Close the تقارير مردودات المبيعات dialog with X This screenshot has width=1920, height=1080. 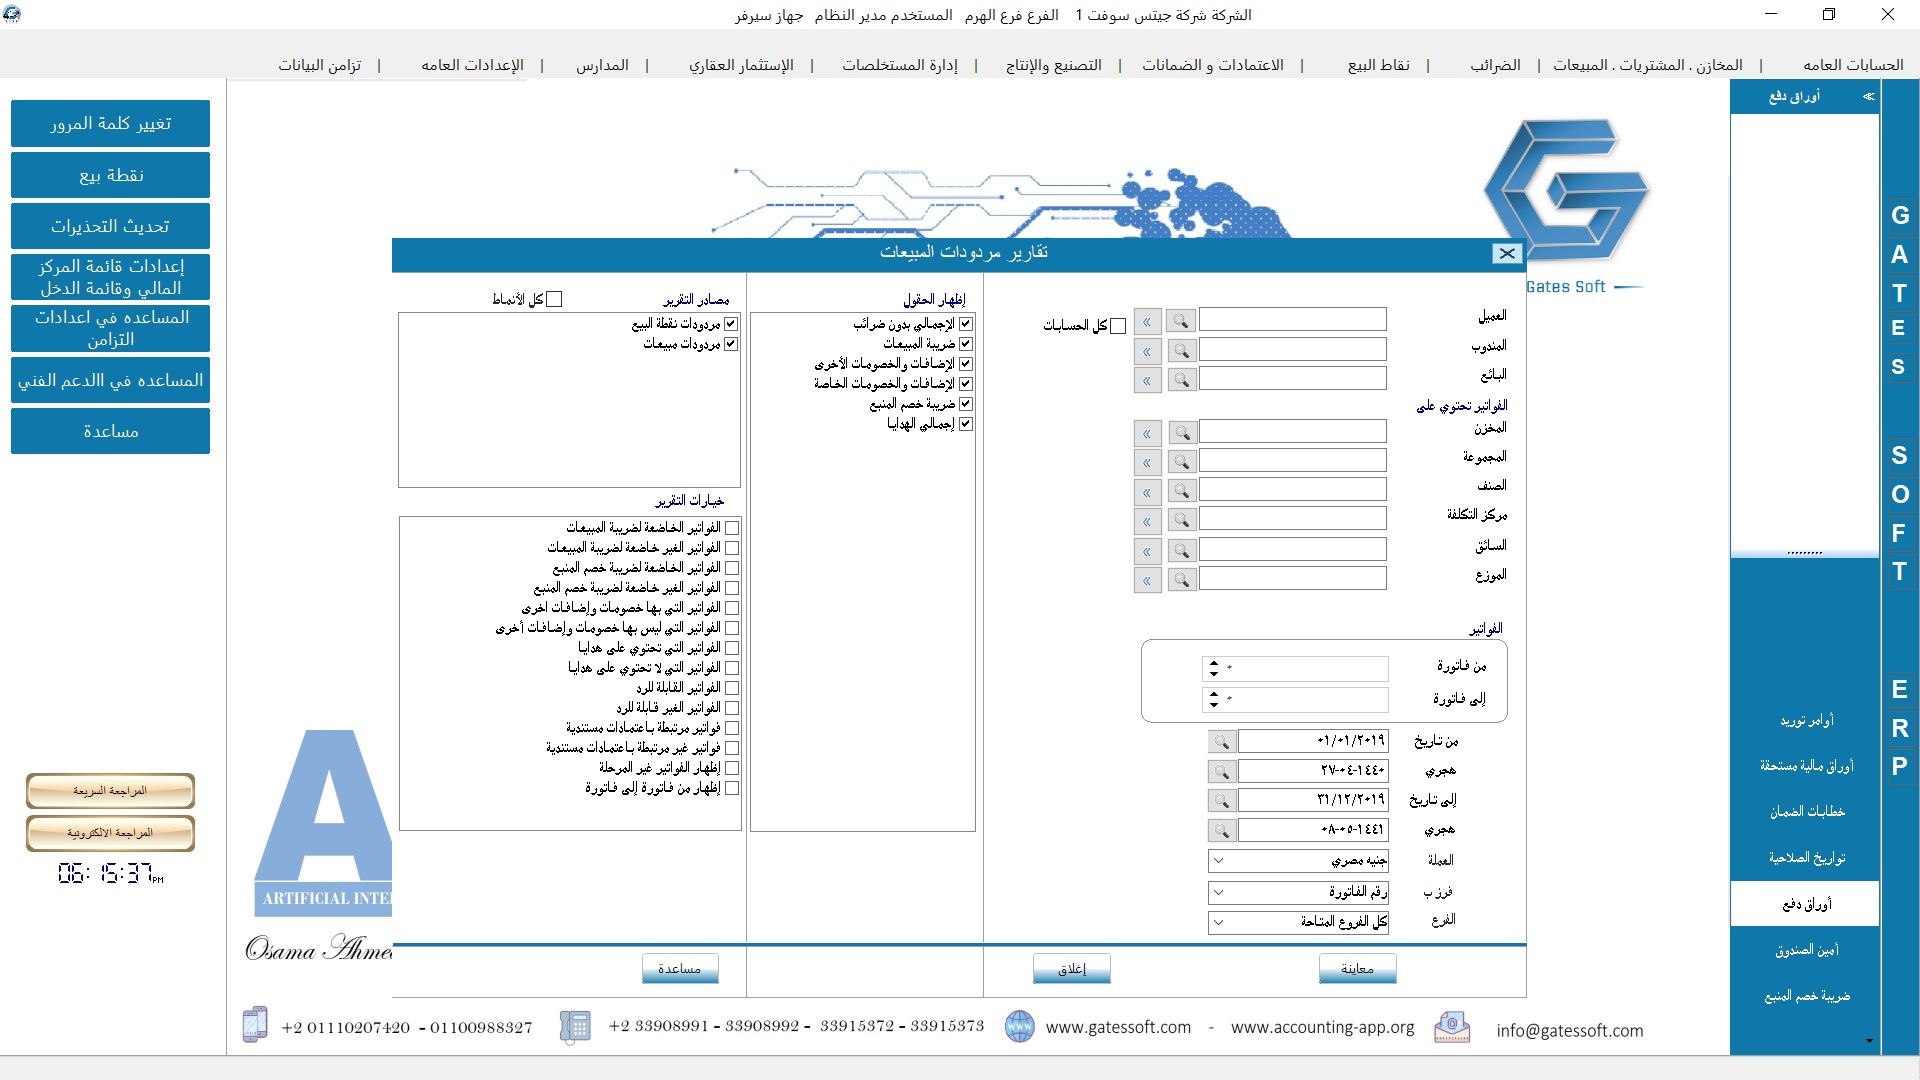[x=1506, y=254]
